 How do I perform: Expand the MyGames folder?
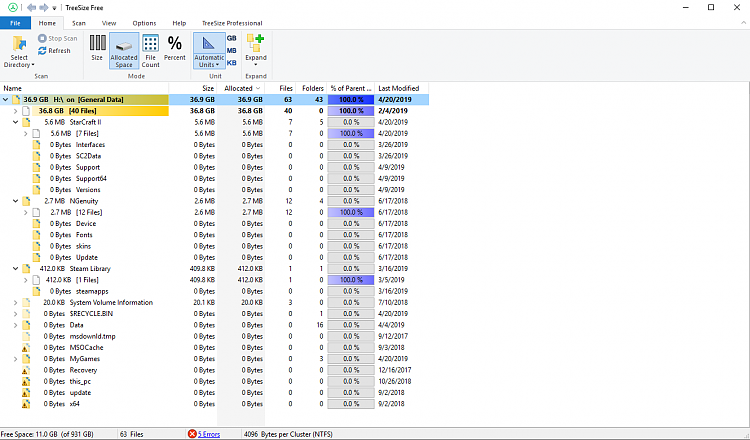click(x=15, y=359)
